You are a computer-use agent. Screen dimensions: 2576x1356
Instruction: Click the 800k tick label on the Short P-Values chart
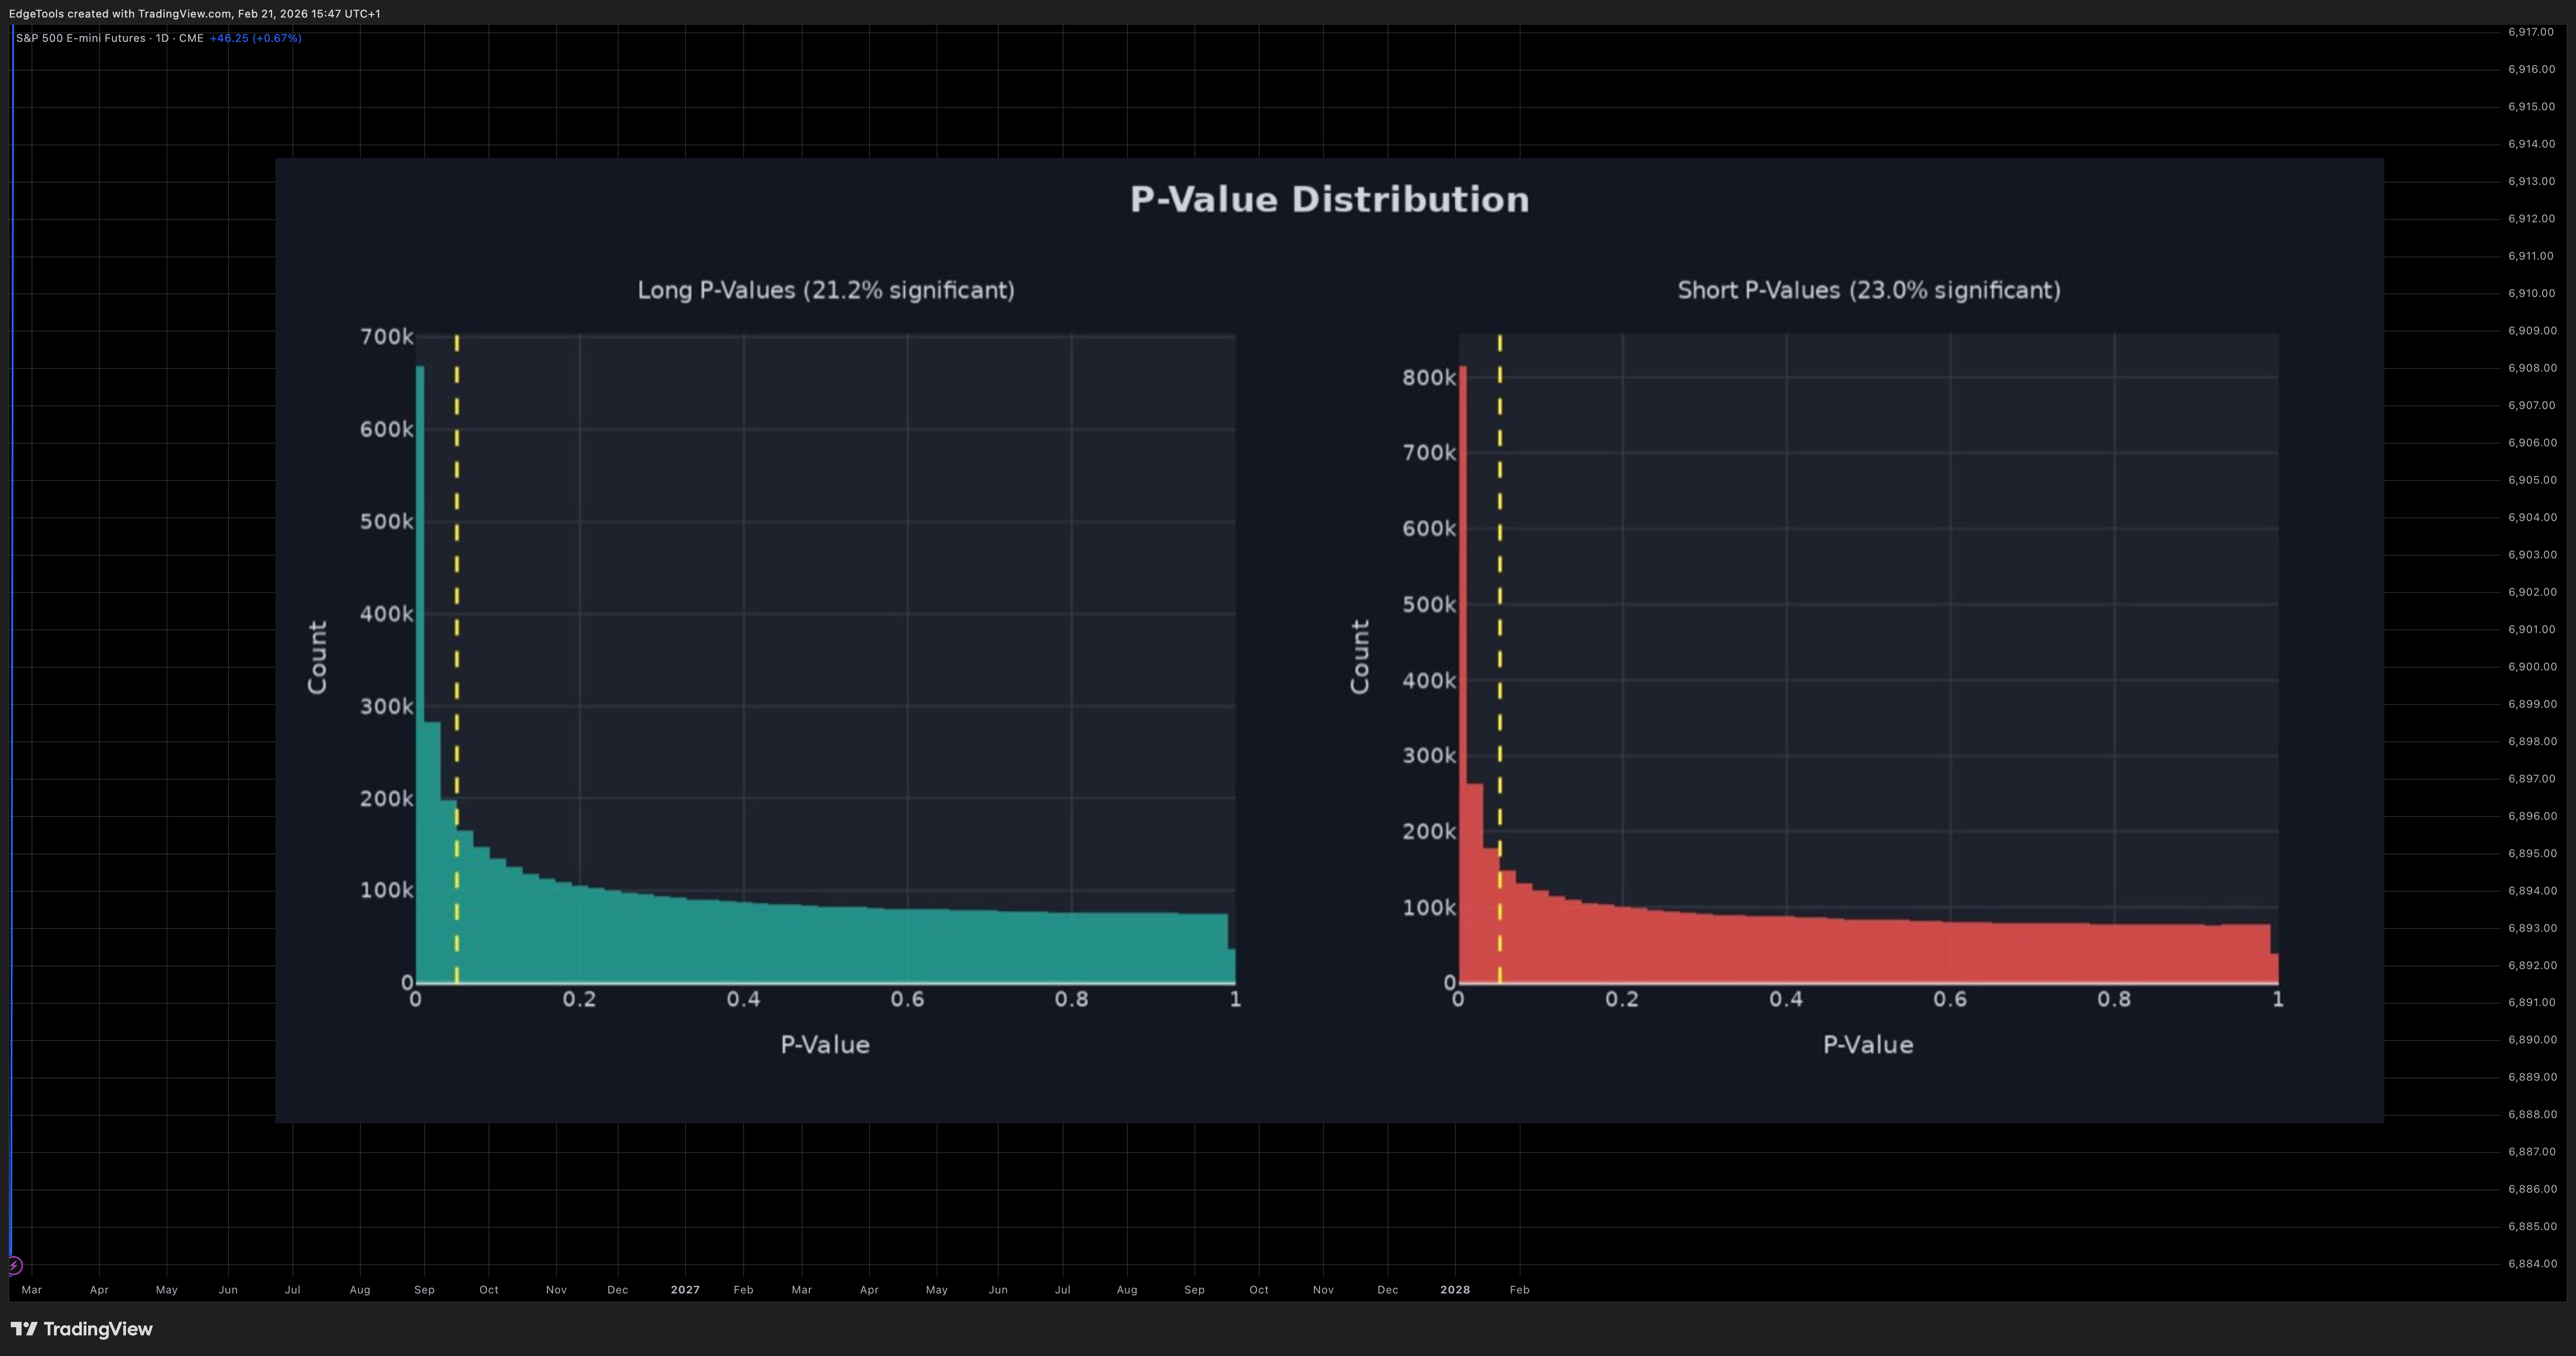(x=1429, y=377)
